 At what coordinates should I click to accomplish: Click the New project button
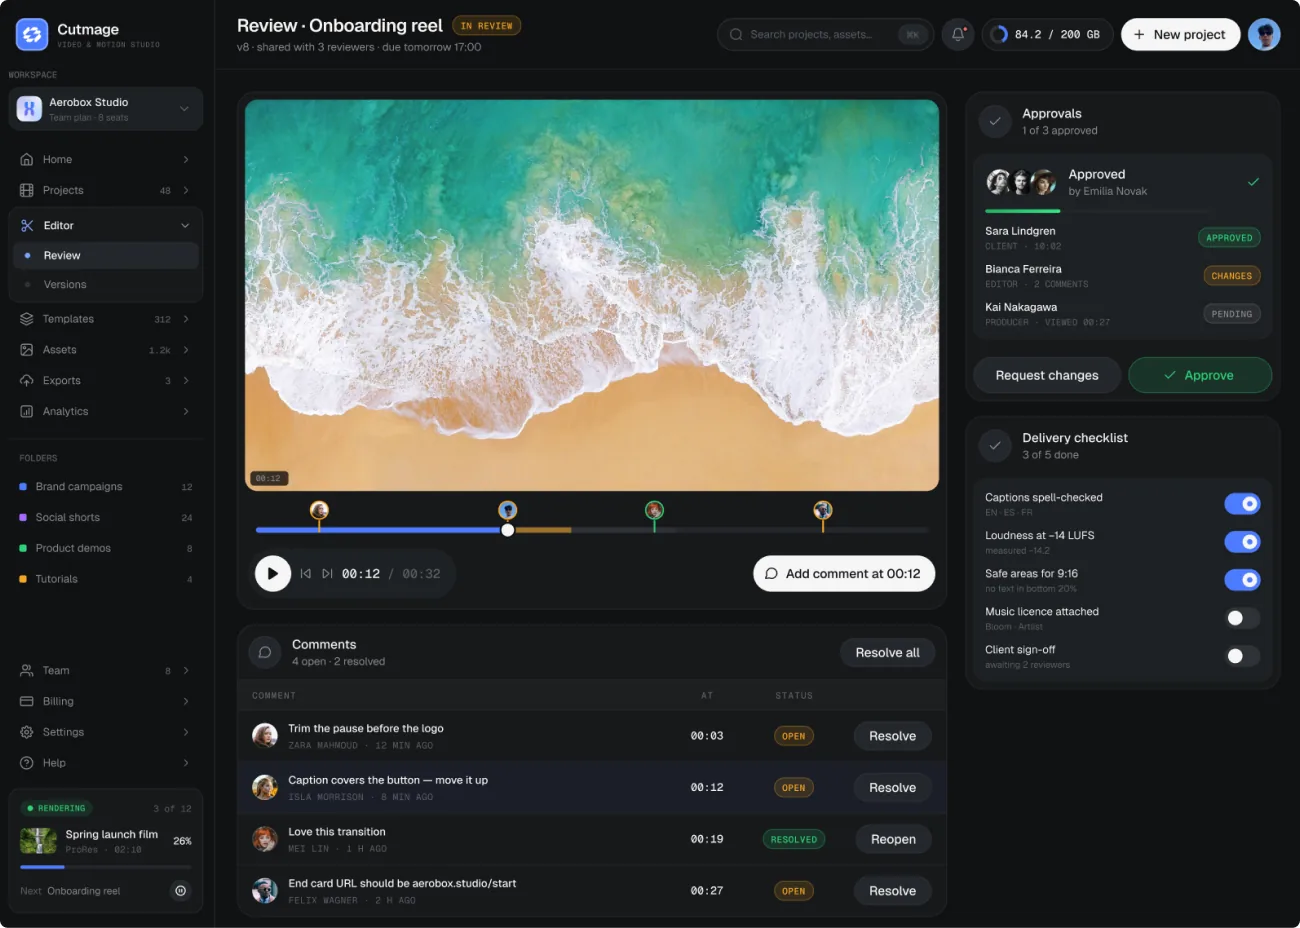(1180, 34)
